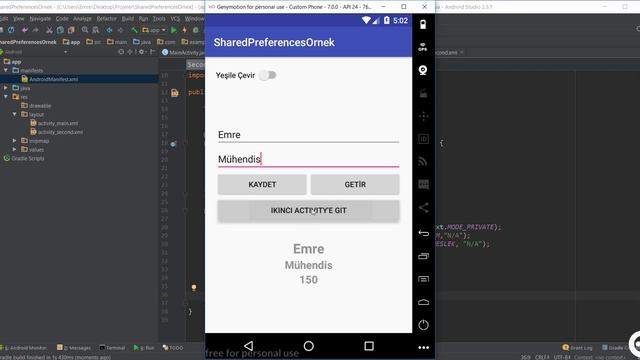Open the Navigate menu
Screen dimensions: 640x360
[40, 19]
